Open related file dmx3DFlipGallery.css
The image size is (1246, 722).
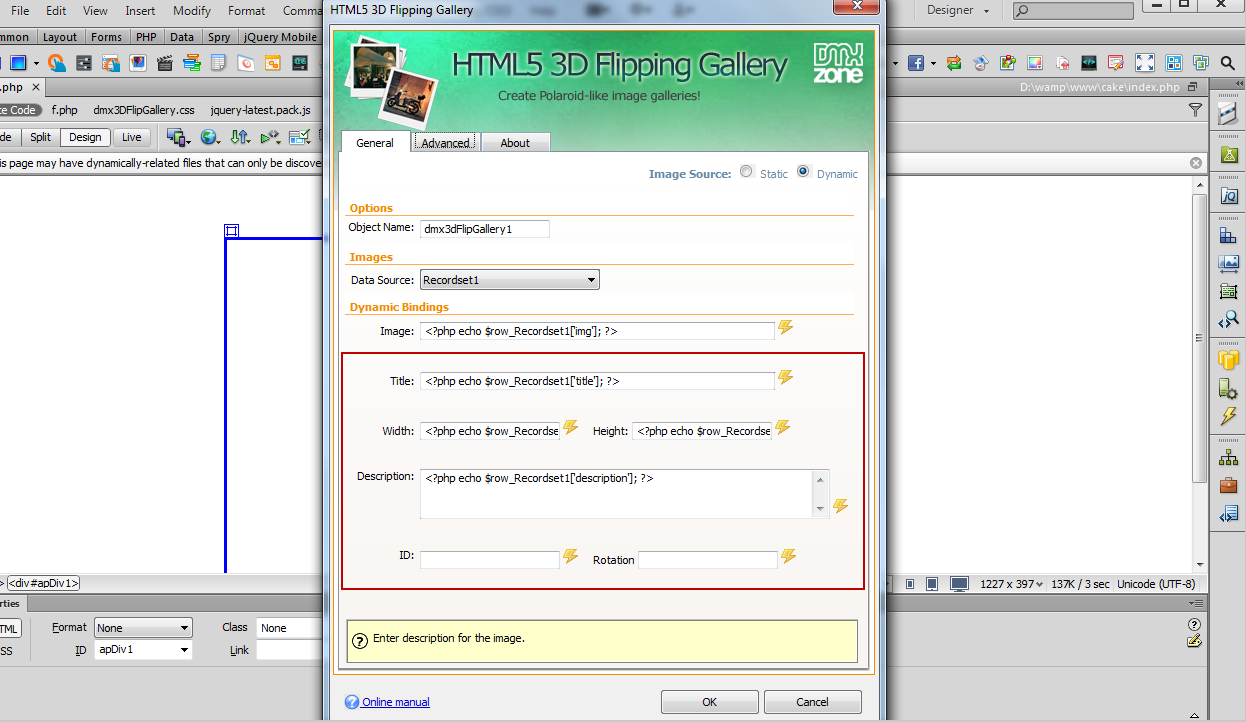tap(144, 110)
